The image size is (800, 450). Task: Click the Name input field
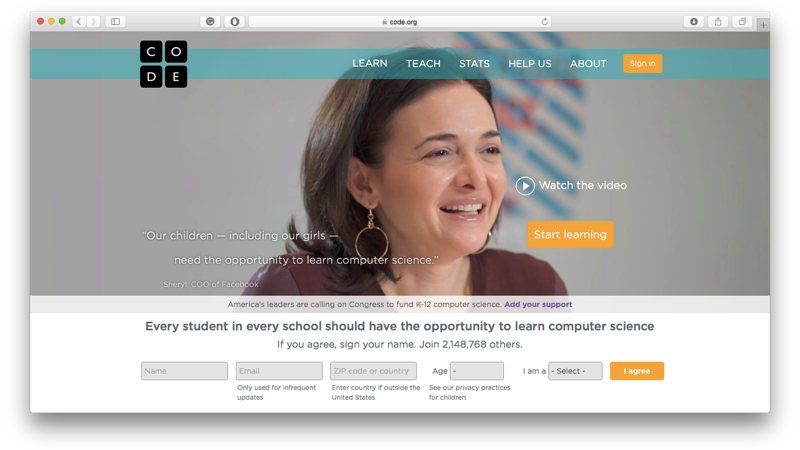(184, 371)
